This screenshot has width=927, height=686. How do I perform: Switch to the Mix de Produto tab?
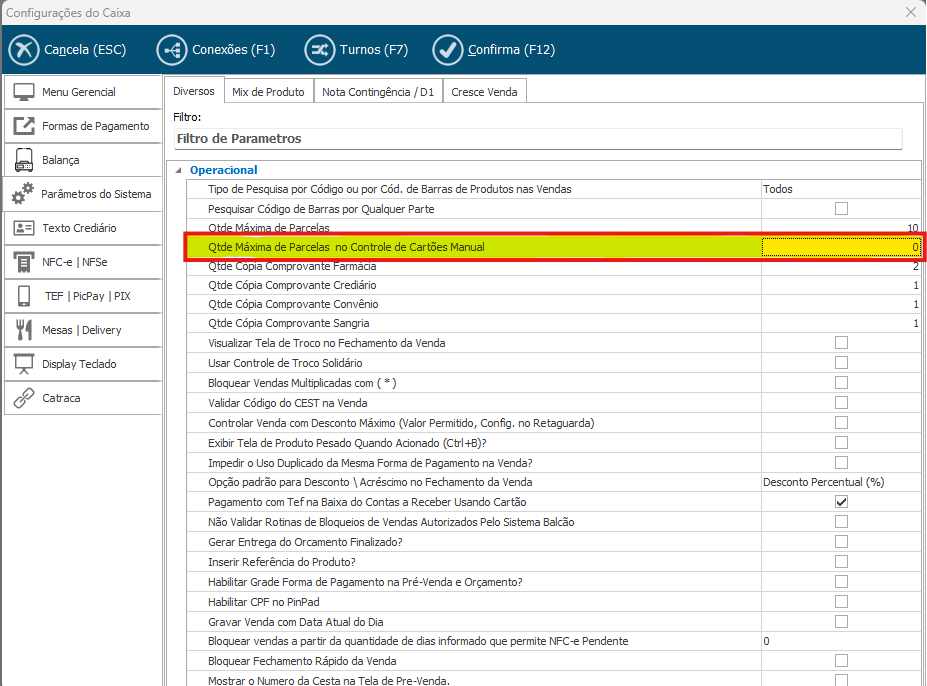268,92
